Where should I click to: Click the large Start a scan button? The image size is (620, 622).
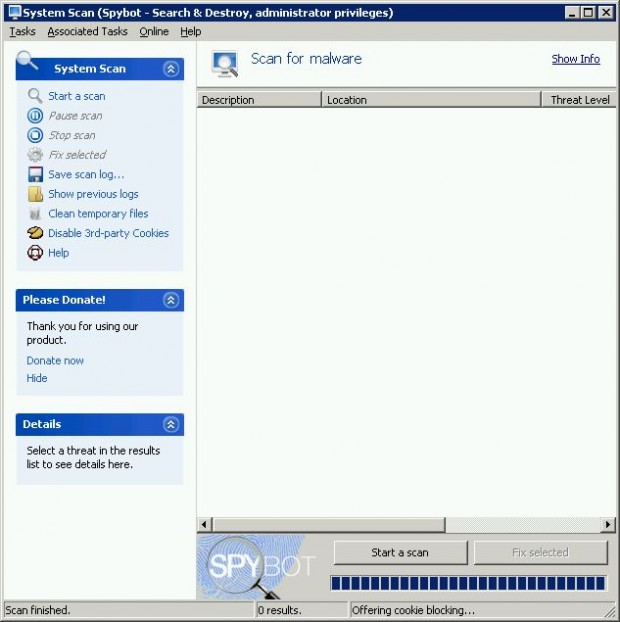(x=400, y=553)
